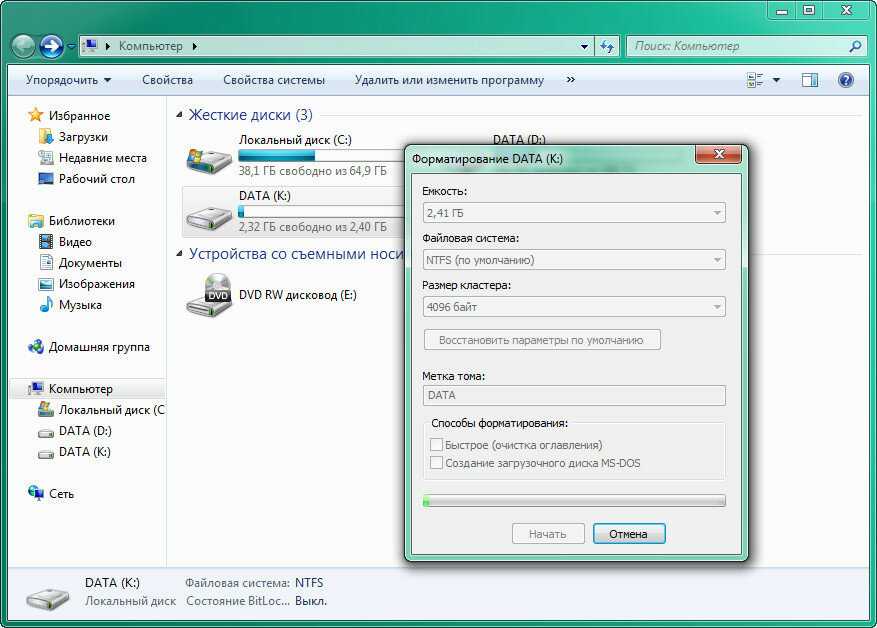The image size is (877, 628).
Task: Select DATA (D:) in sidebar tree
Action: [x=85, y=431]
